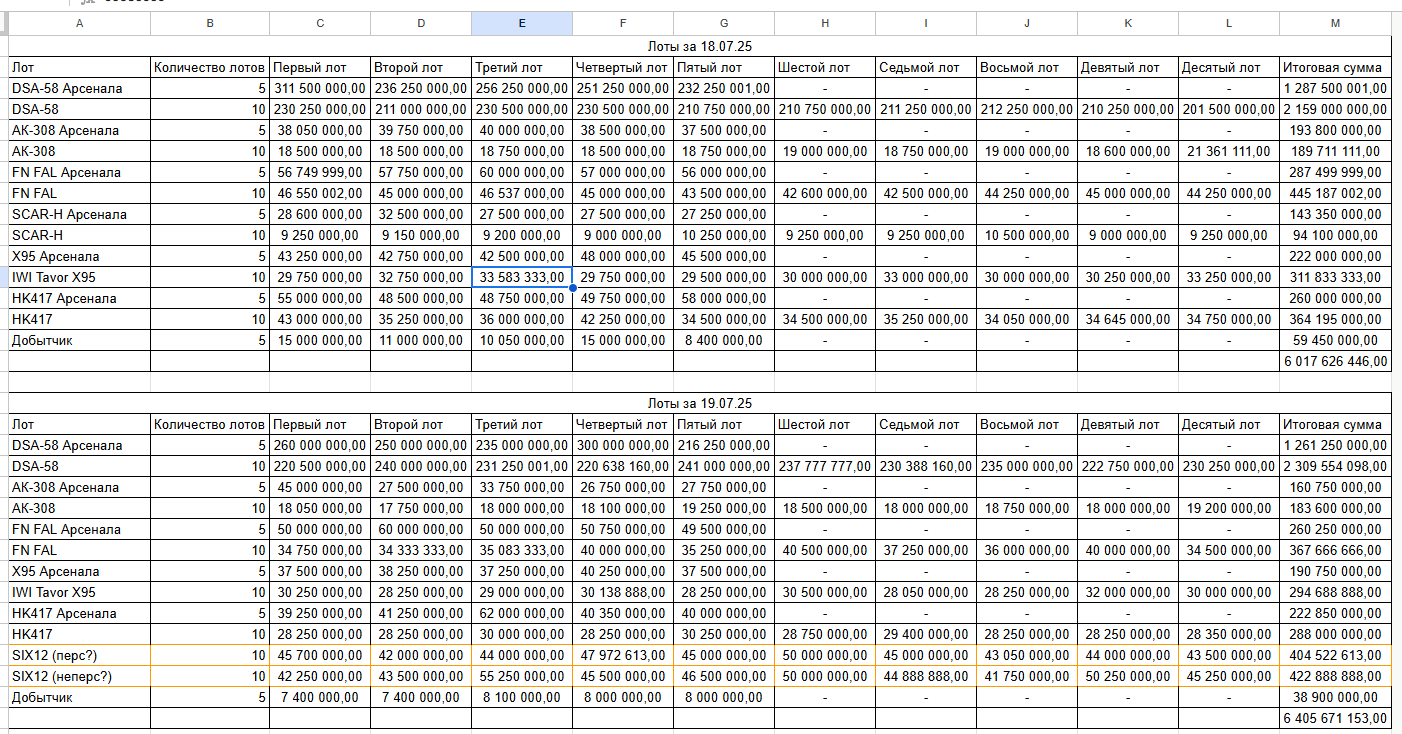Select column I header
The width and height of the screenshot is (1402, 734).
tap(926, 23)
